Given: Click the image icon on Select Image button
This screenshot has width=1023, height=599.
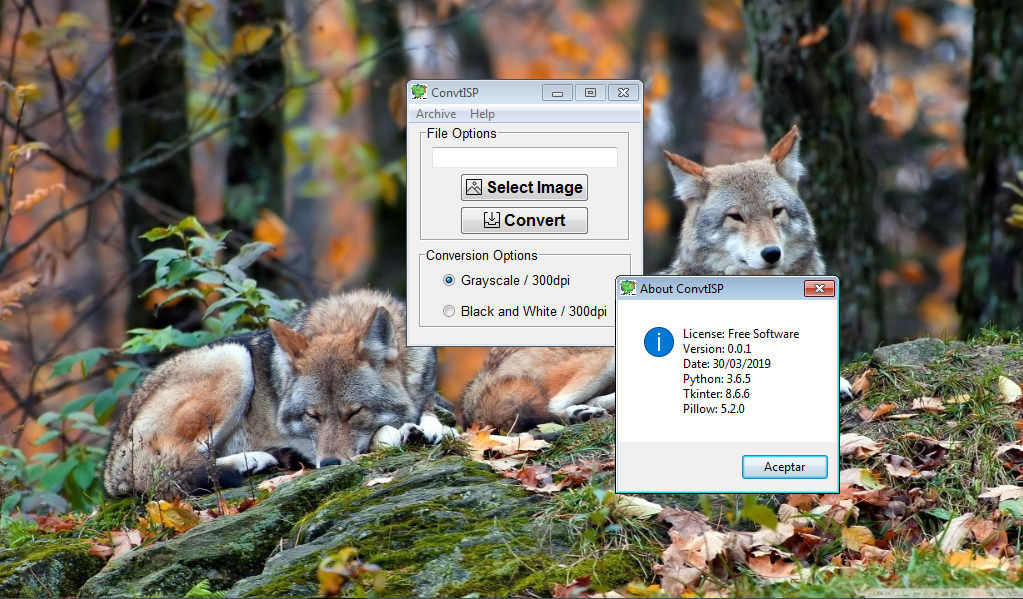Looking at the screenshot, I should (474, 187).
